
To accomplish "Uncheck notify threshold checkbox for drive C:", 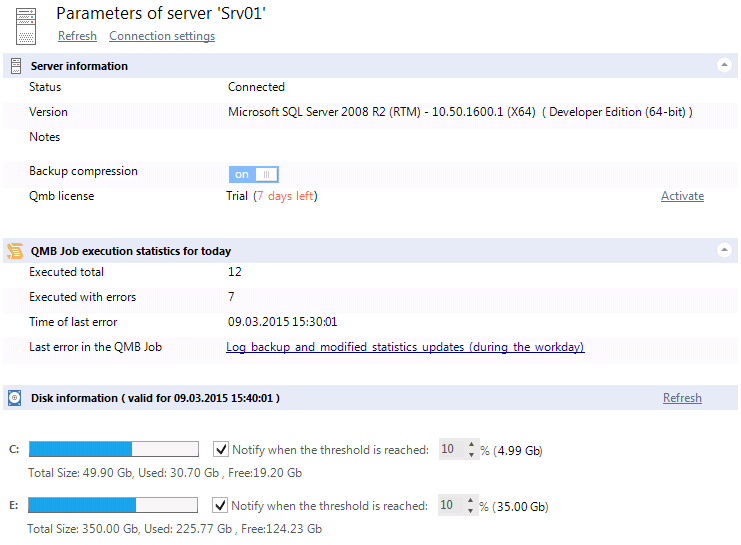I will [221, 449].
